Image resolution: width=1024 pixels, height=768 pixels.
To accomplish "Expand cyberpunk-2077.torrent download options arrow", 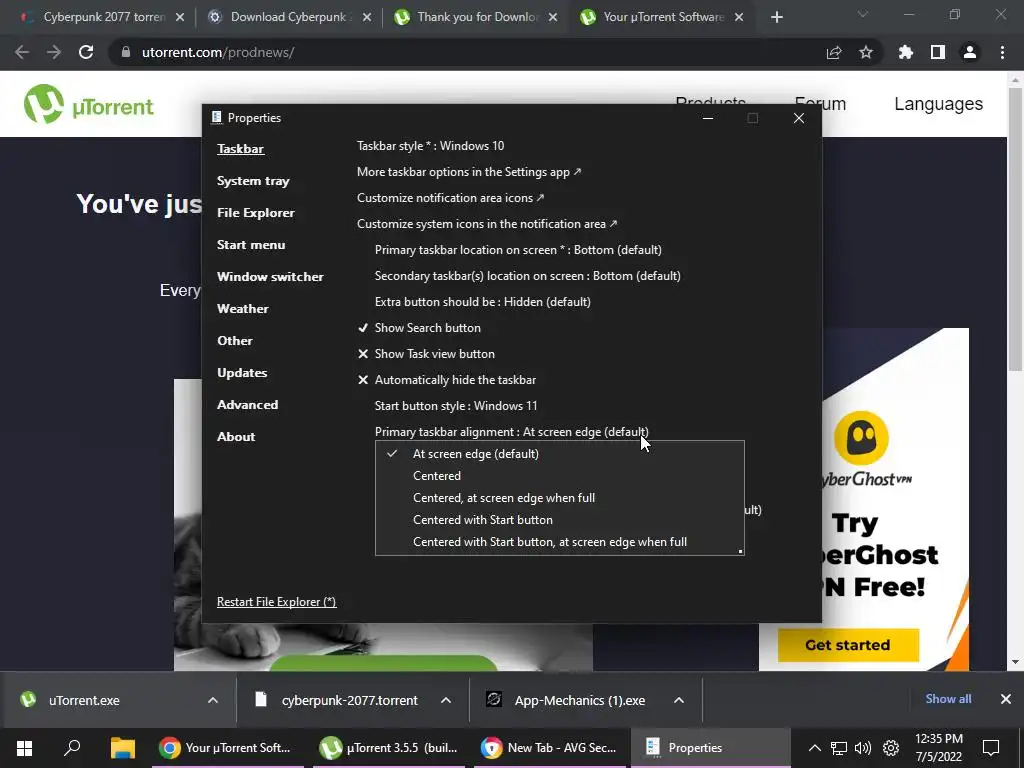I will (x=446, y=700).
